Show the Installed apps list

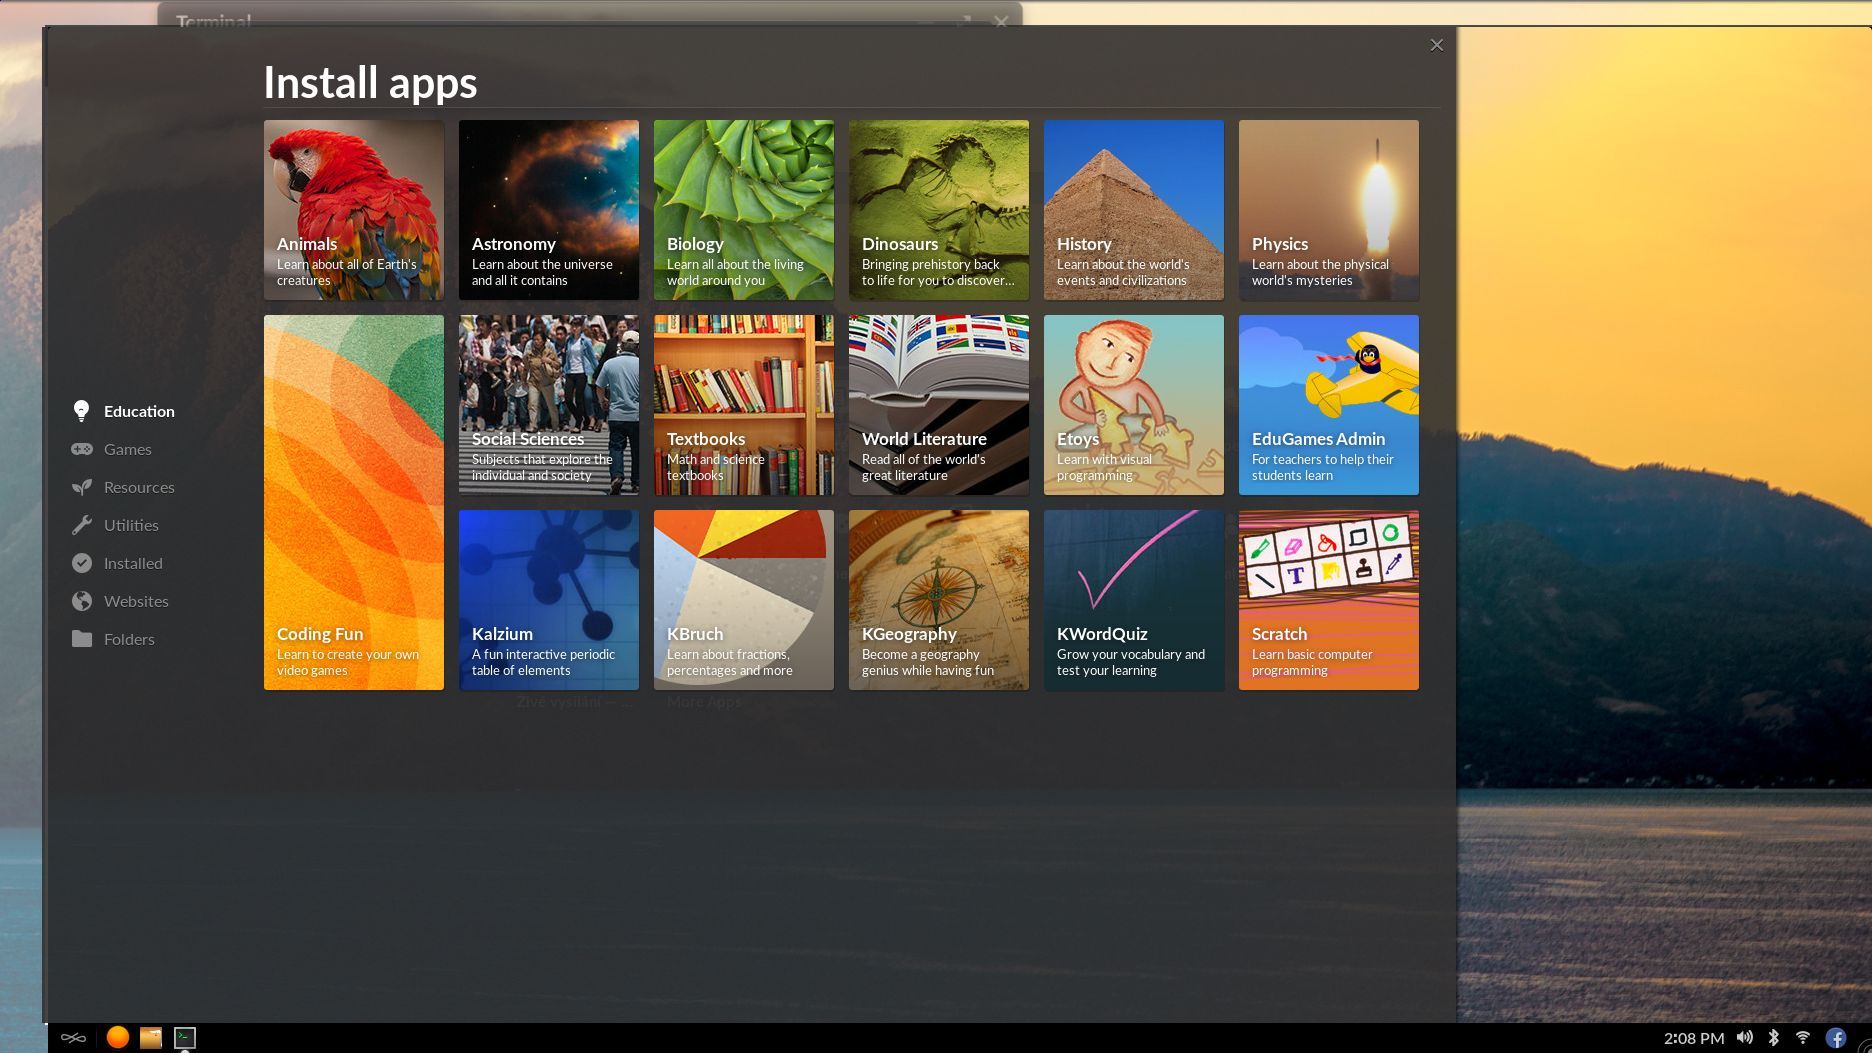coord(133,563)
